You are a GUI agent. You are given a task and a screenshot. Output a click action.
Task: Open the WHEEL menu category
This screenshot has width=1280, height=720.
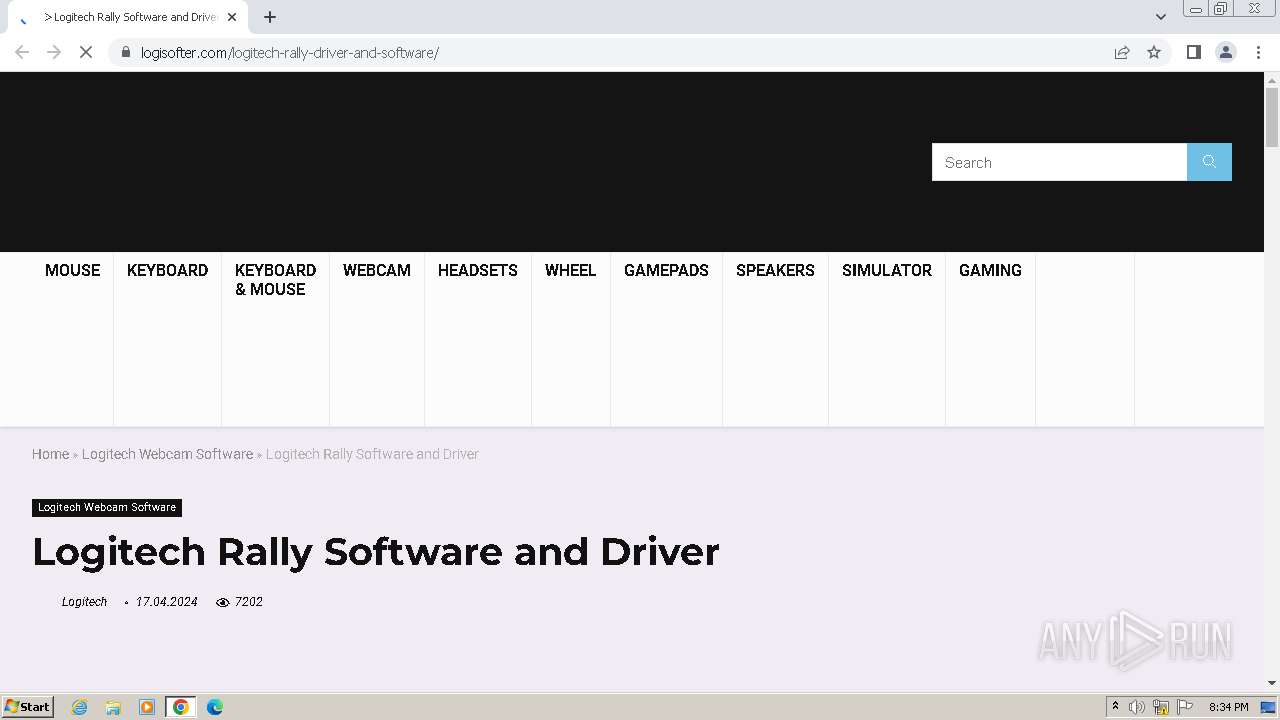(x=570, y=270)
